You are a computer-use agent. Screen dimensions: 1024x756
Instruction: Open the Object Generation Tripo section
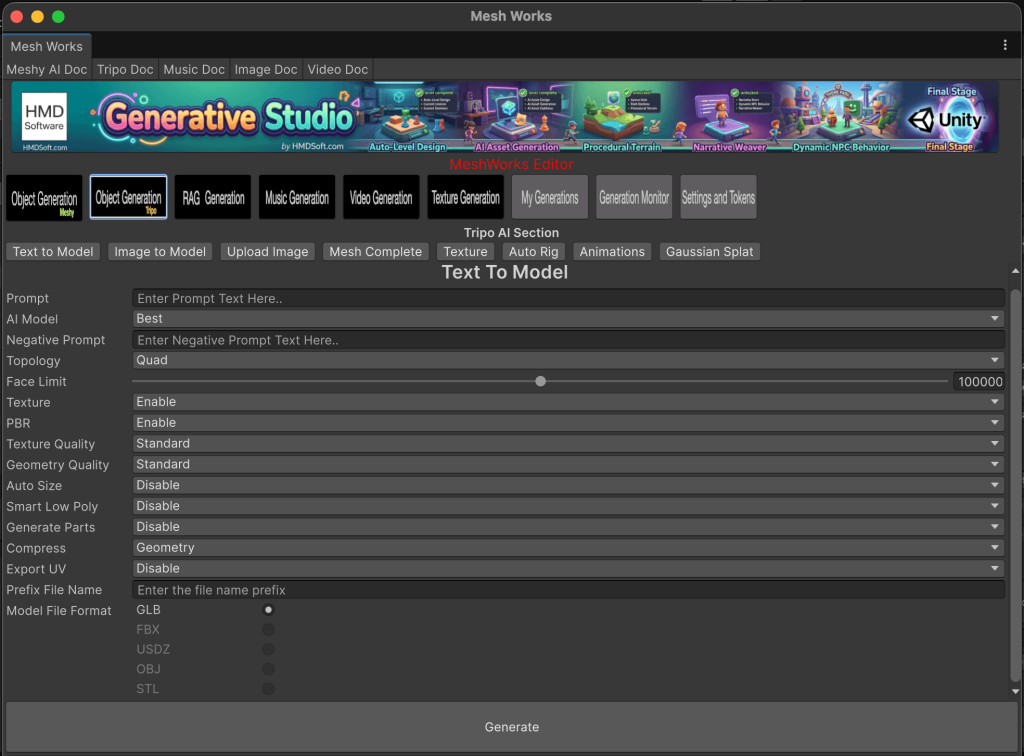click(129, 197)
